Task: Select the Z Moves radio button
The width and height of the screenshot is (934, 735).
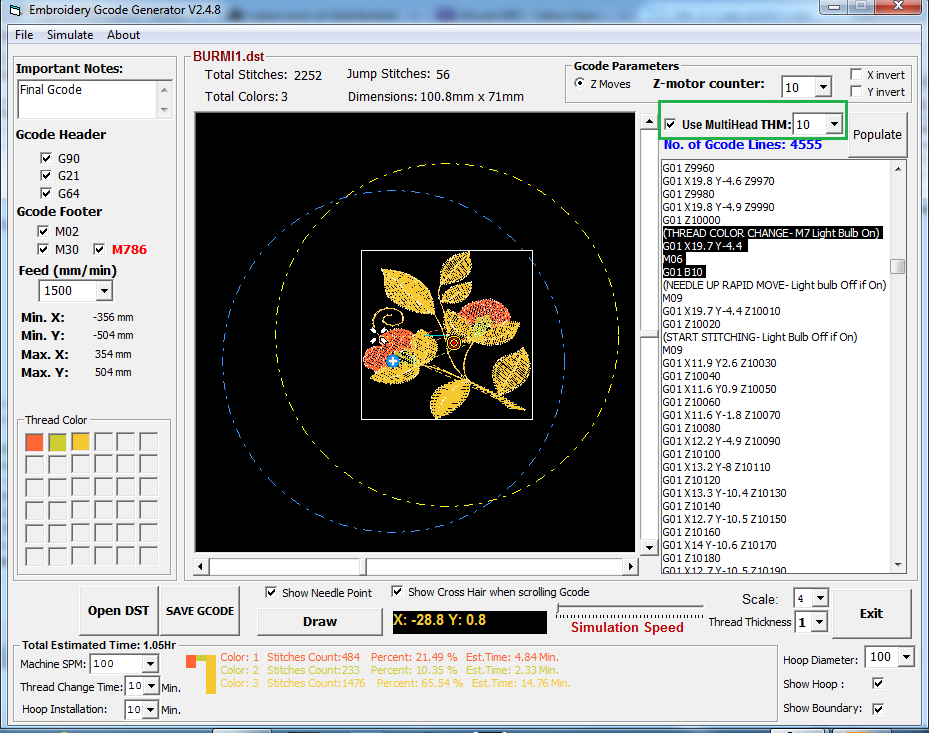Action: click(580, 84)
